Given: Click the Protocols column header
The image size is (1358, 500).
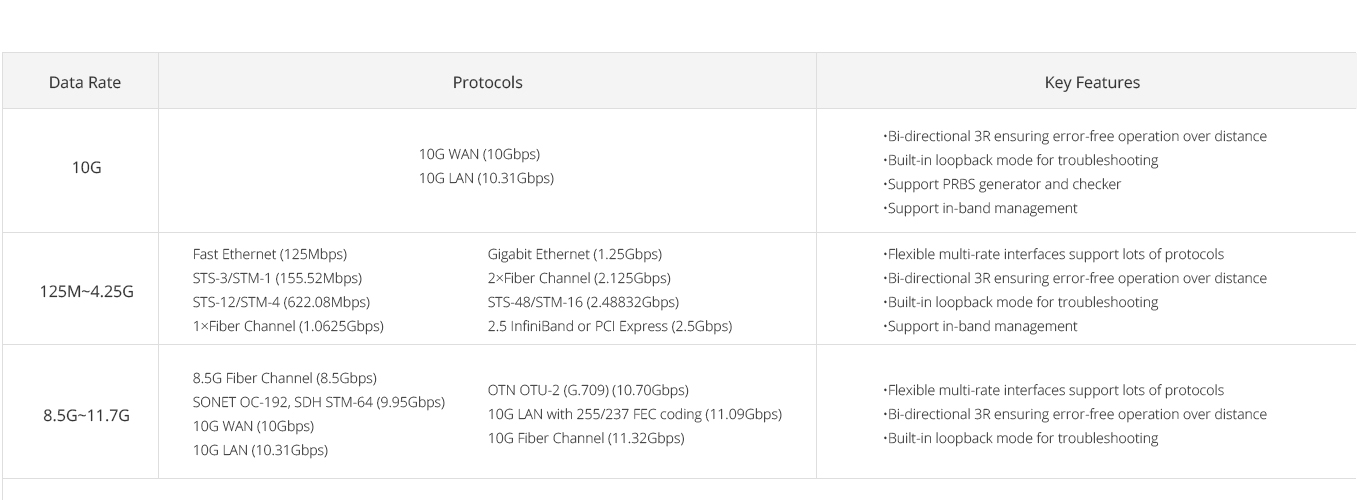Looking at the screenshot, I should 487,82.
